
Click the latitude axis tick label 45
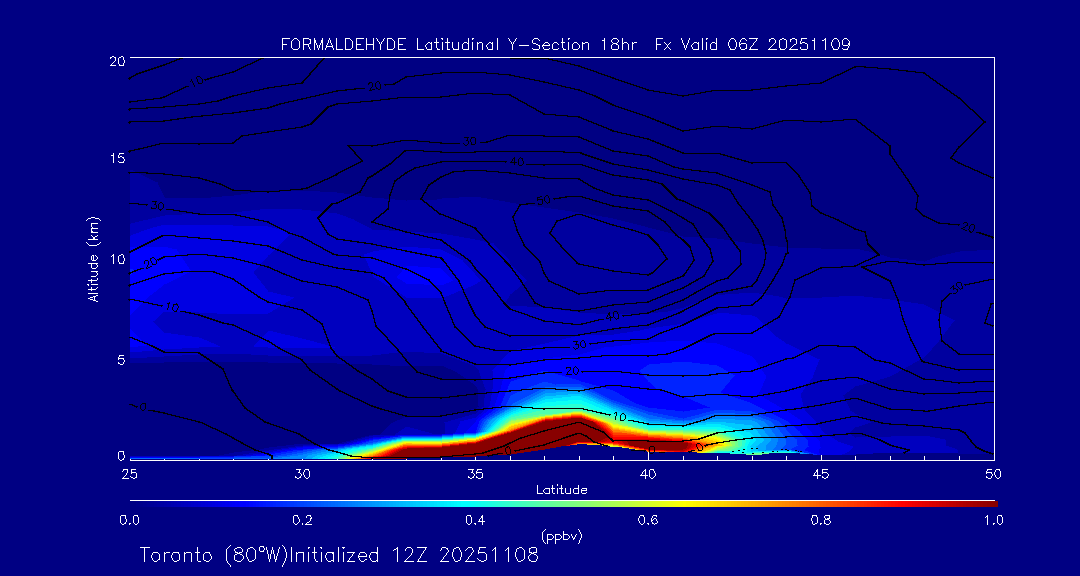point(821,473)
